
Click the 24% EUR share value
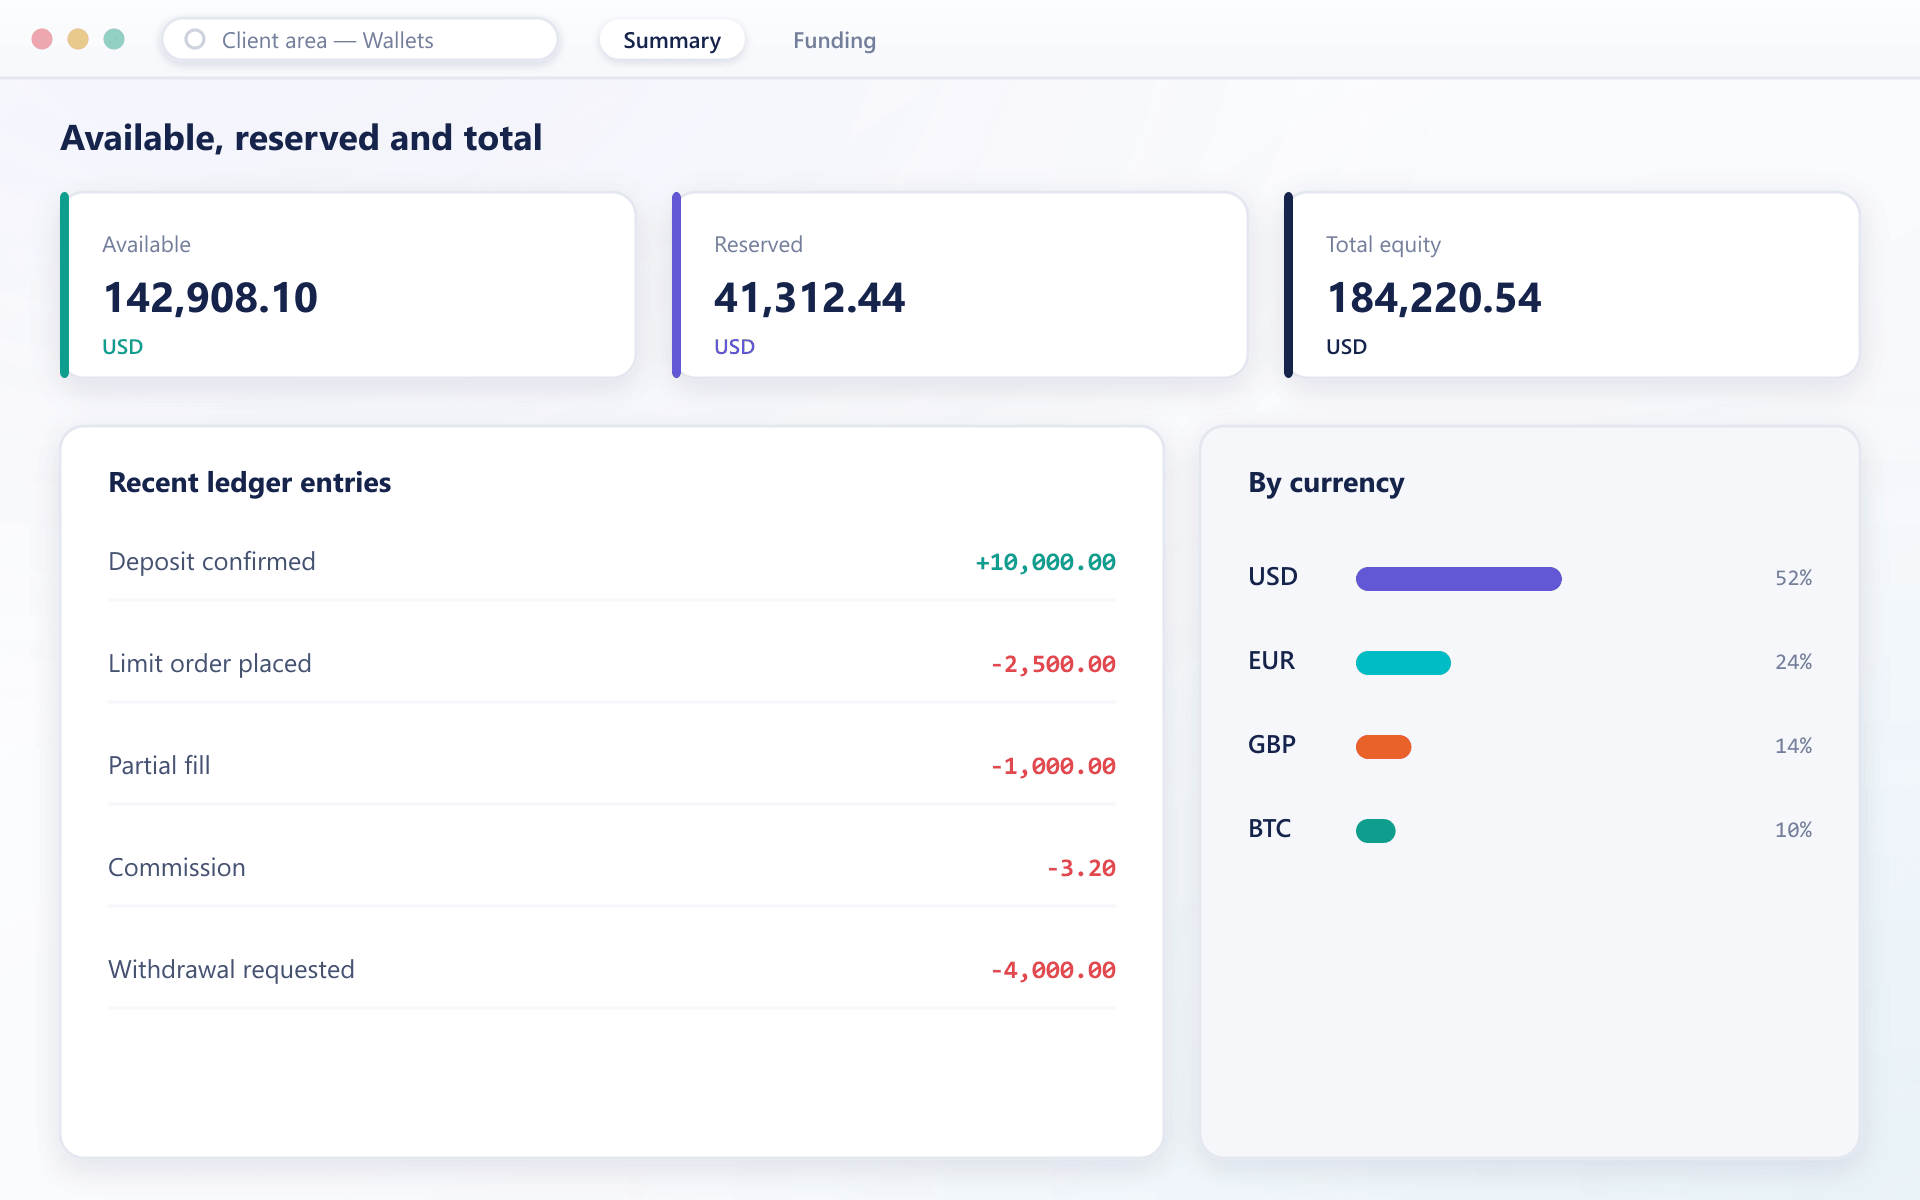pos(1793,662)
